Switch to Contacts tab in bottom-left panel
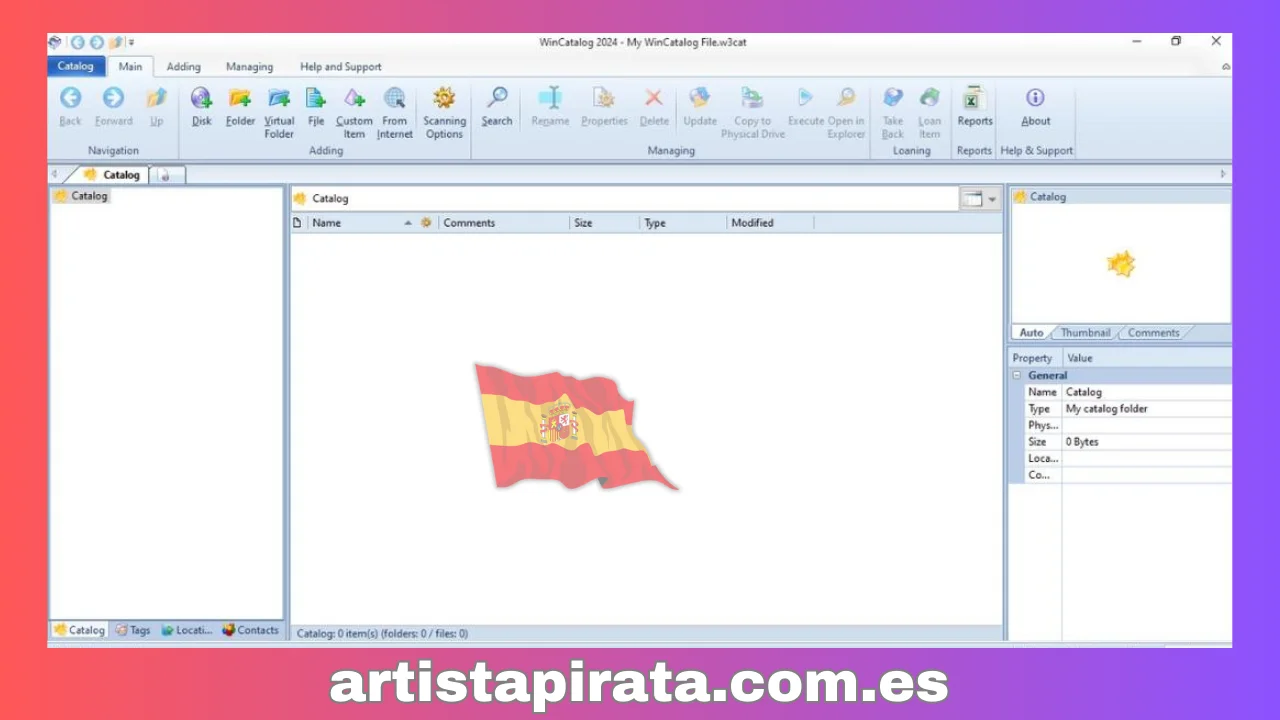This screenshot has width=1280, height=720. 250,630
